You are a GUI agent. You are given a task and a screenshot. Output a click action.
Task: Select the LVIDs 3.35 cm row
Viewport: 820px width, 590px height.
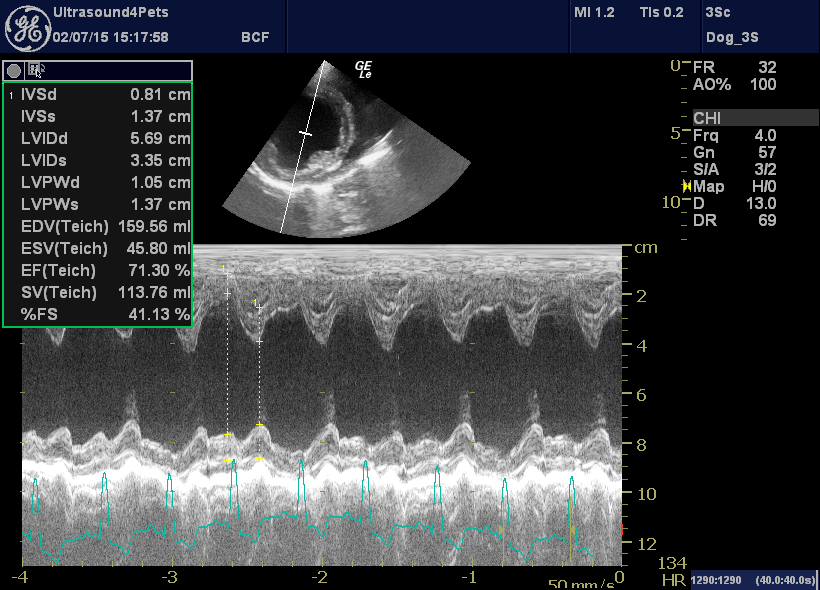click(x=98, y=161)
